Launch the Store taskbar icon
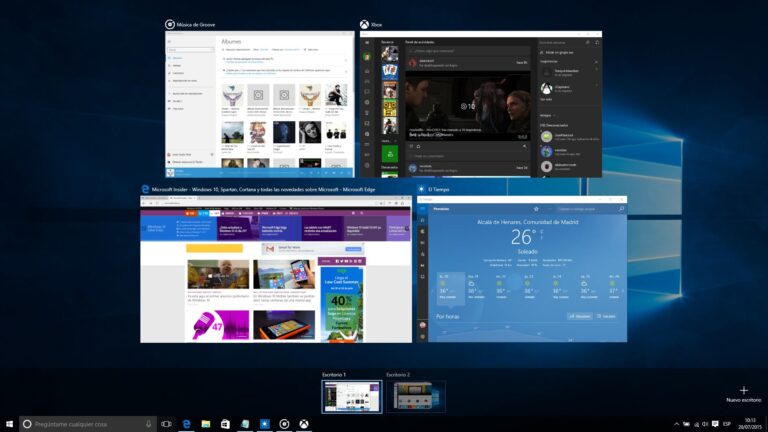Screen dimensions: 768x432 point(225,424)
